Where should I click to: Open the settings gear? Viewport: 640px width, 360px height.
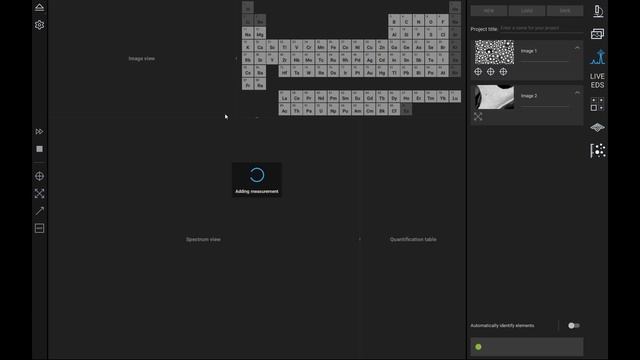pos(39,25)
